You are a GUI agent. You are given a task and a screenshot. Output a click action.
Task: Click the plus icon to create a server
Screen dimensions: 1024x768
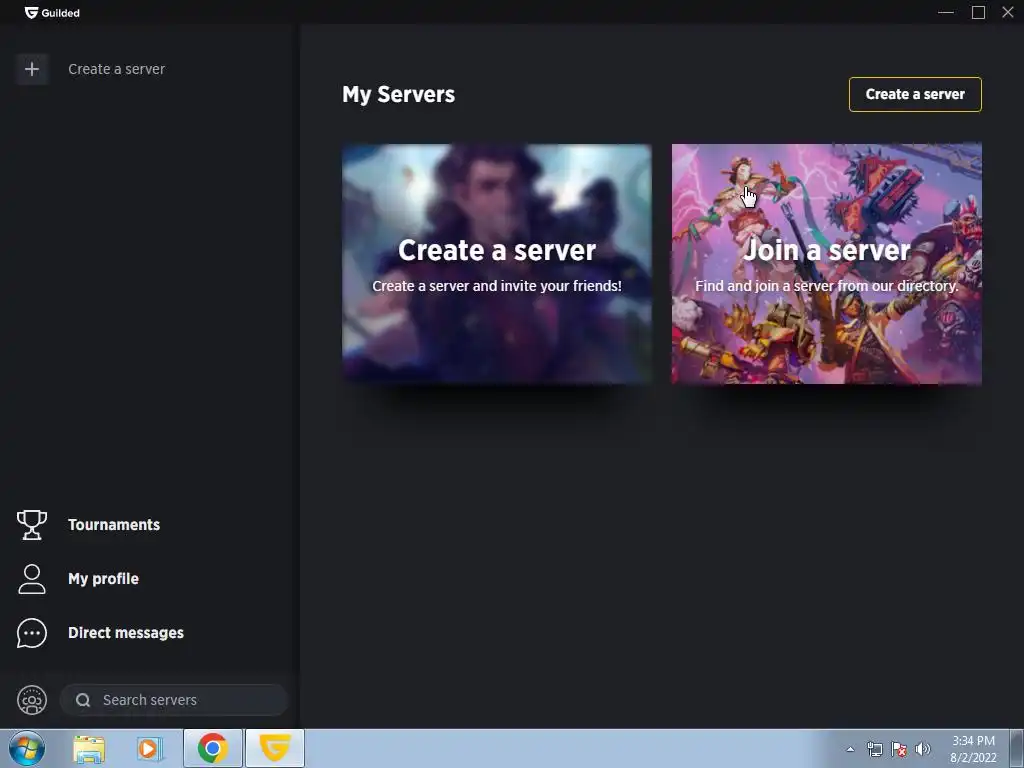32,69
